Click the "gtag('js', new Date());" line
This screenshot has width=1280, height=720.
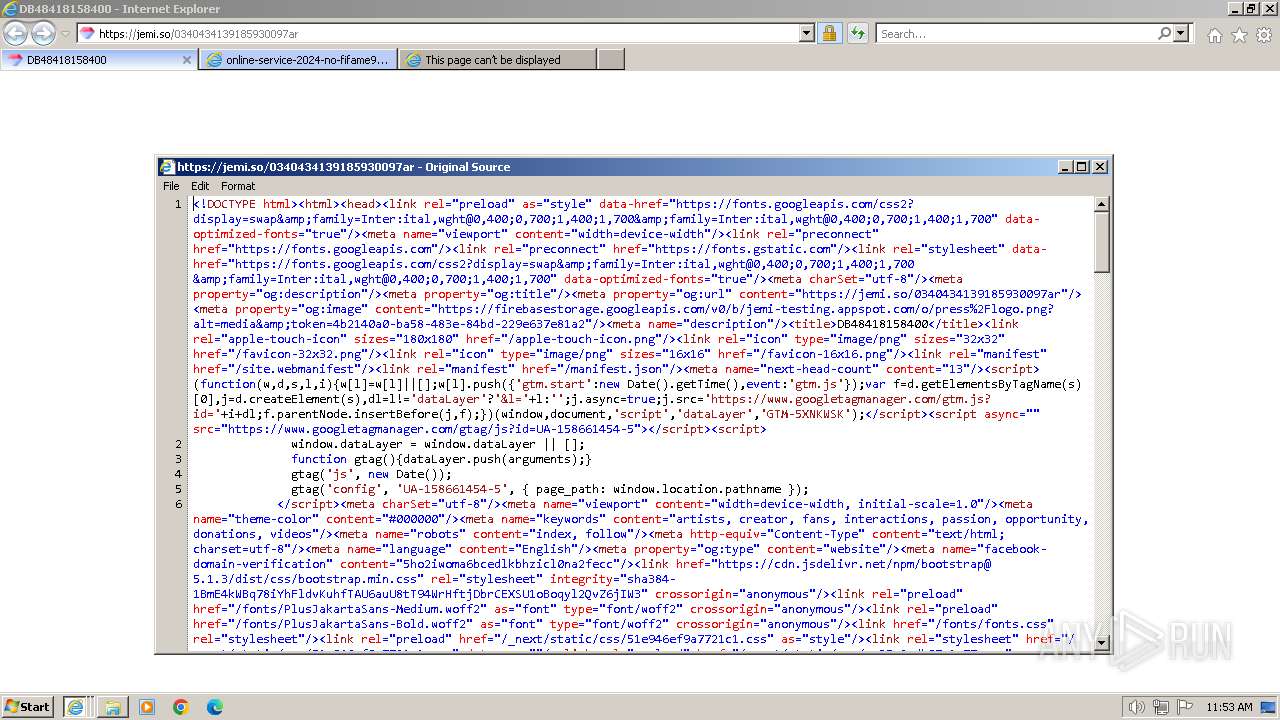[371, 474]
